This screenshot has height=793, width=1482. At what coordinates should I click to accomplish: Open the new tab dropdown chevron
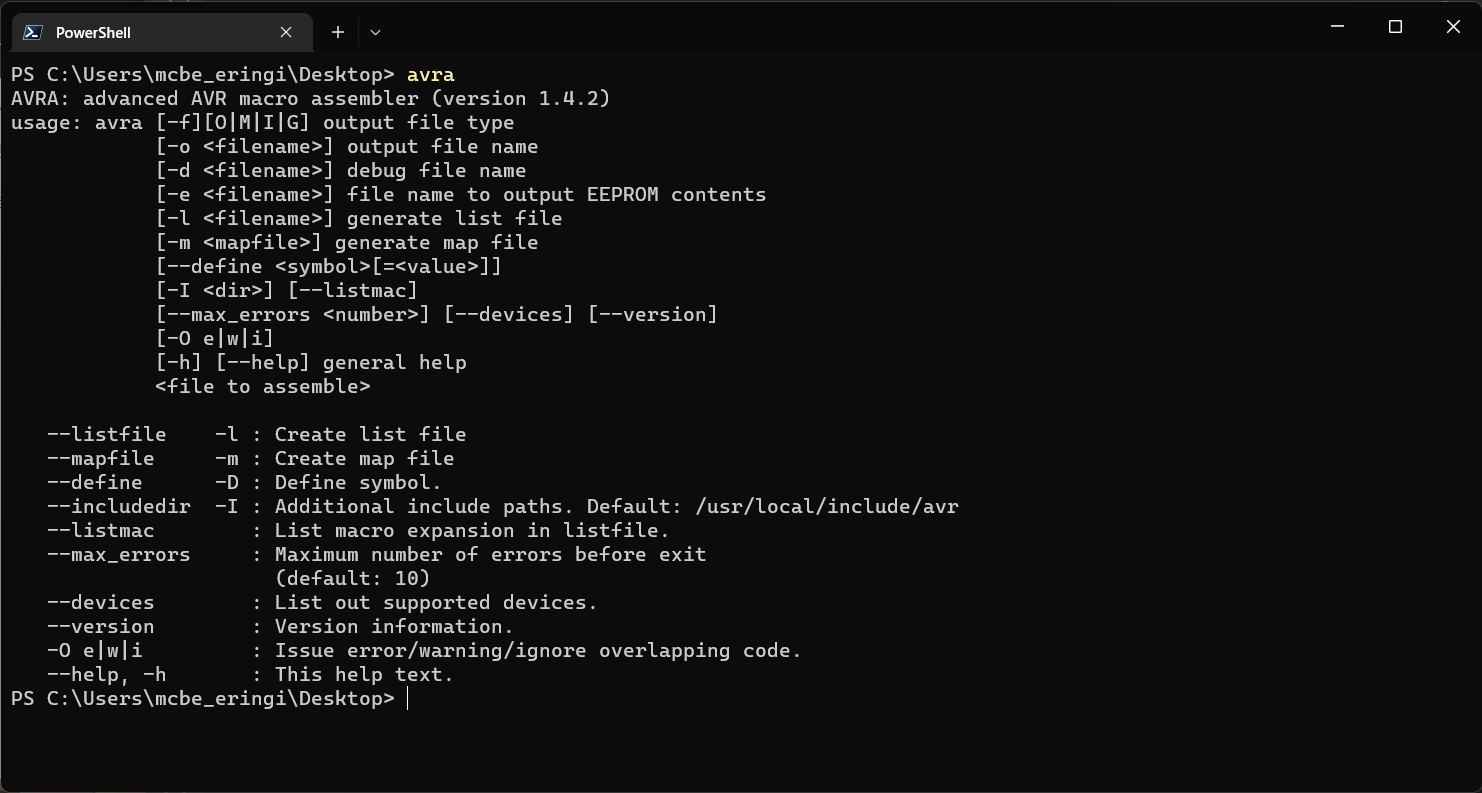pos(375,32)
